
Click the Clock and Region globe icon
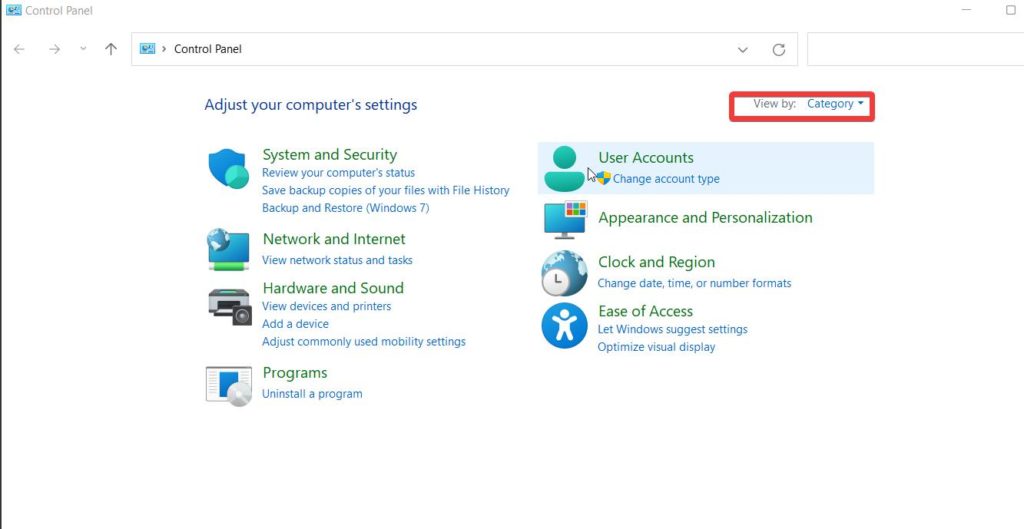point(564,273)
